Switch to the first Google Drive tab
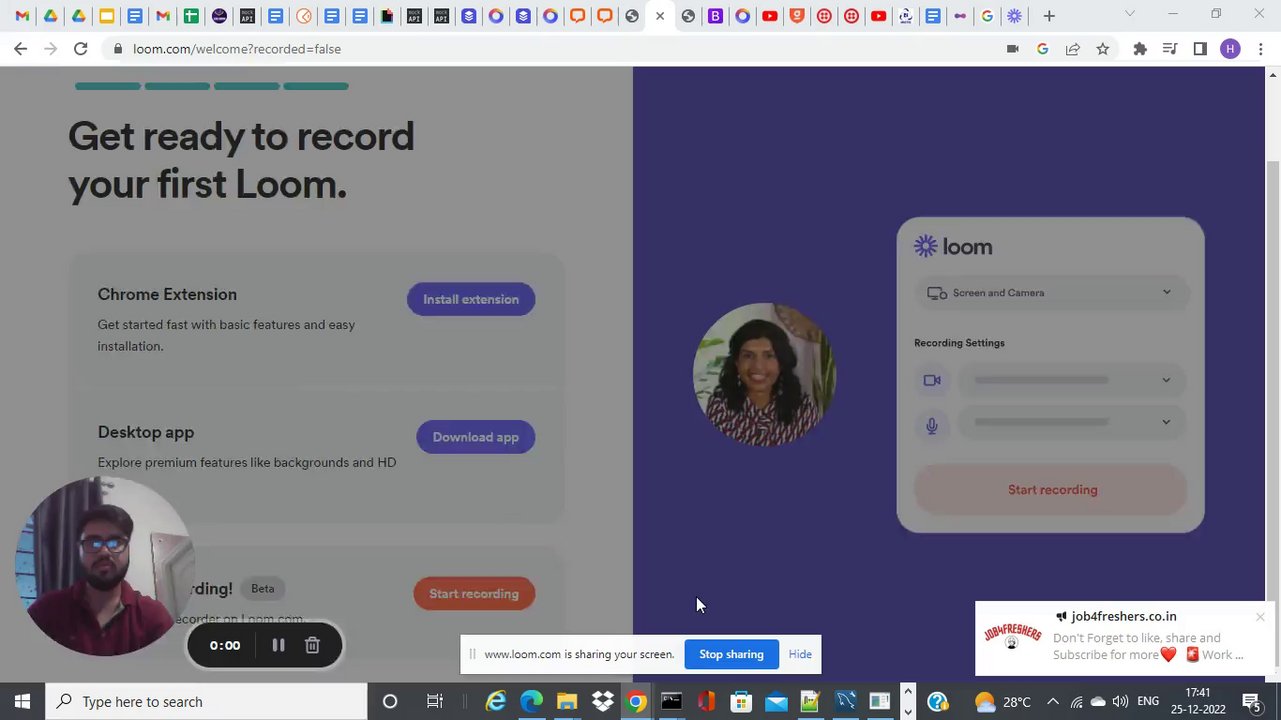Image resolution: width=1281 pixels, height=720 pixels. click(50, 16)
